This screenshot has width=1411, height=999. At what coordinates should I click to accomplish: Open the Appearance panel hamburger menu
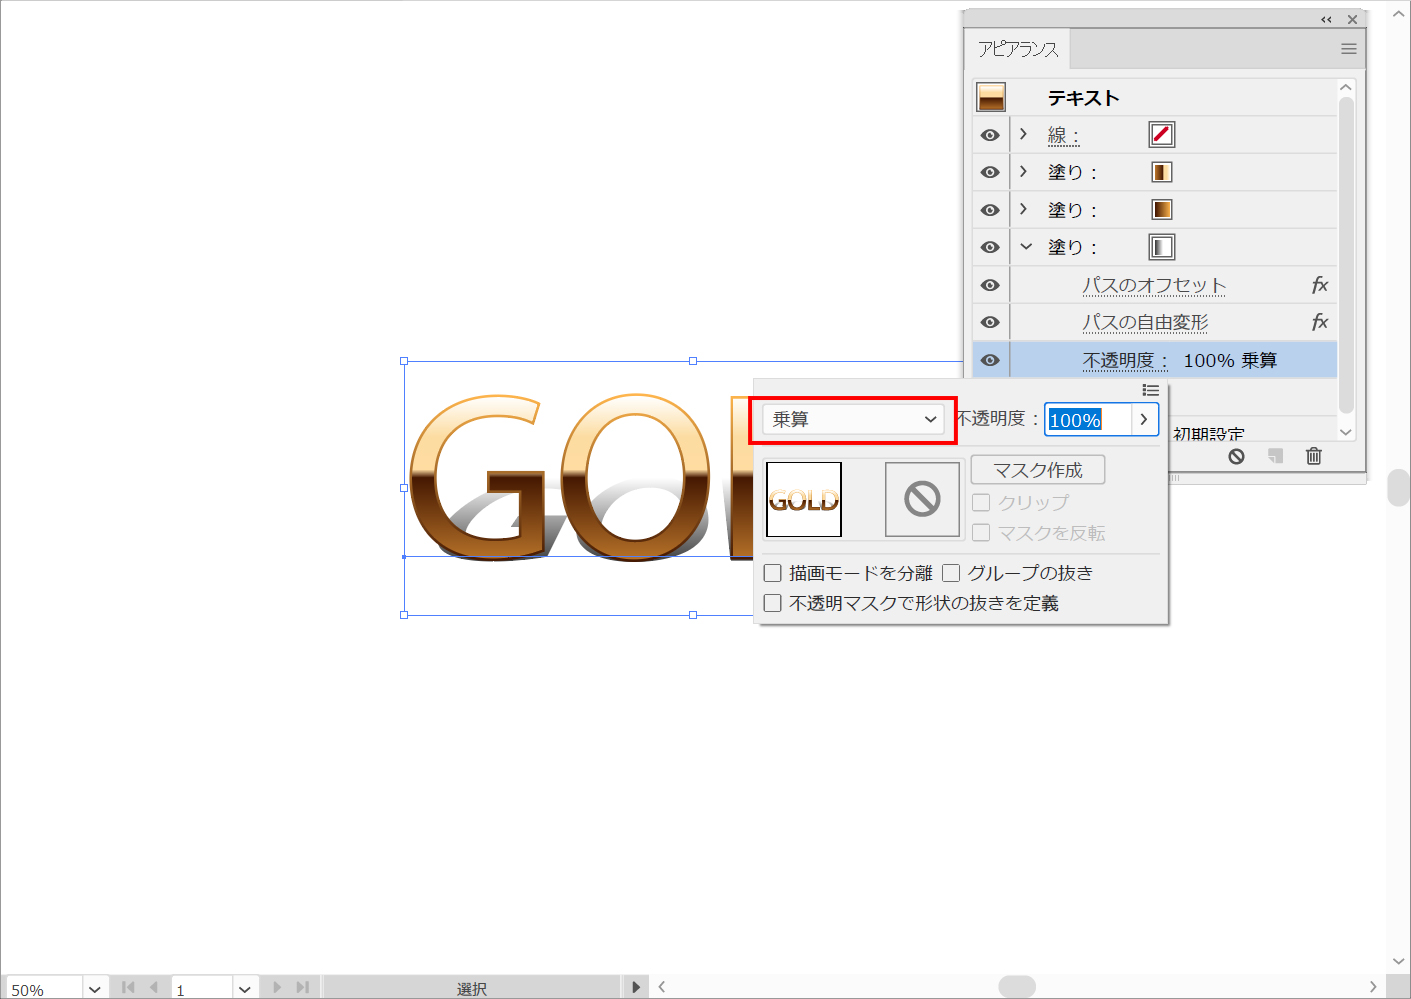1348,49
